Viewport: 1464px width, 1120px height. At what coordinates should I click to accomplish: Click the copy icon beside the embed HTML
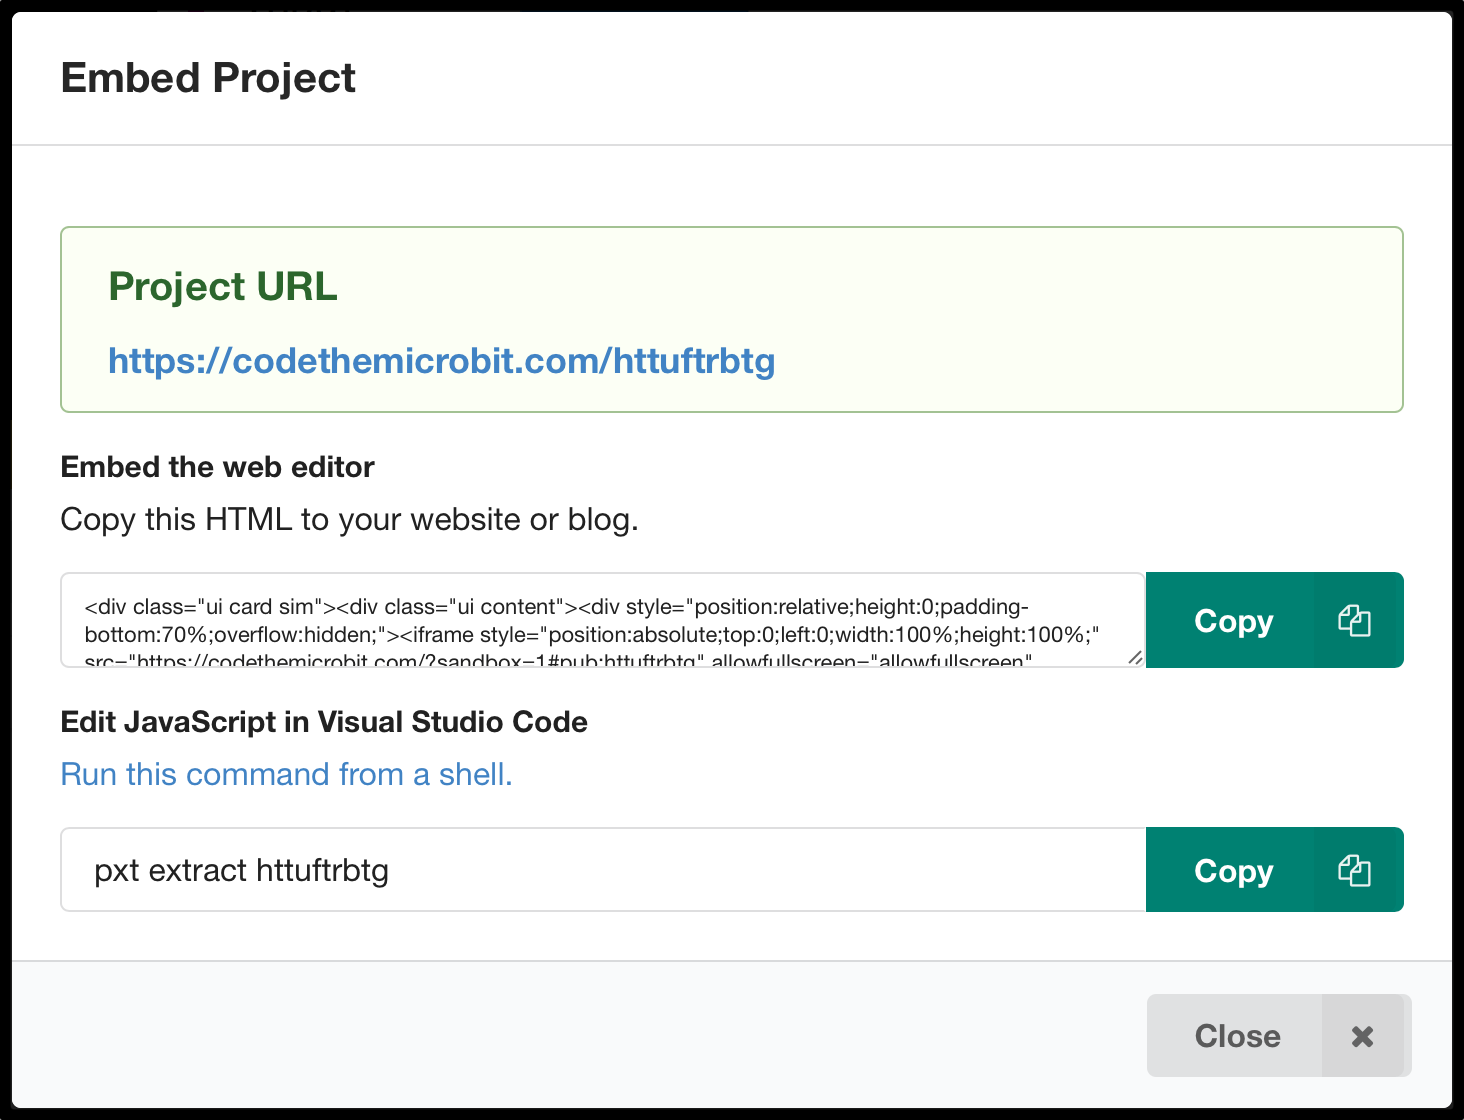1355,621
